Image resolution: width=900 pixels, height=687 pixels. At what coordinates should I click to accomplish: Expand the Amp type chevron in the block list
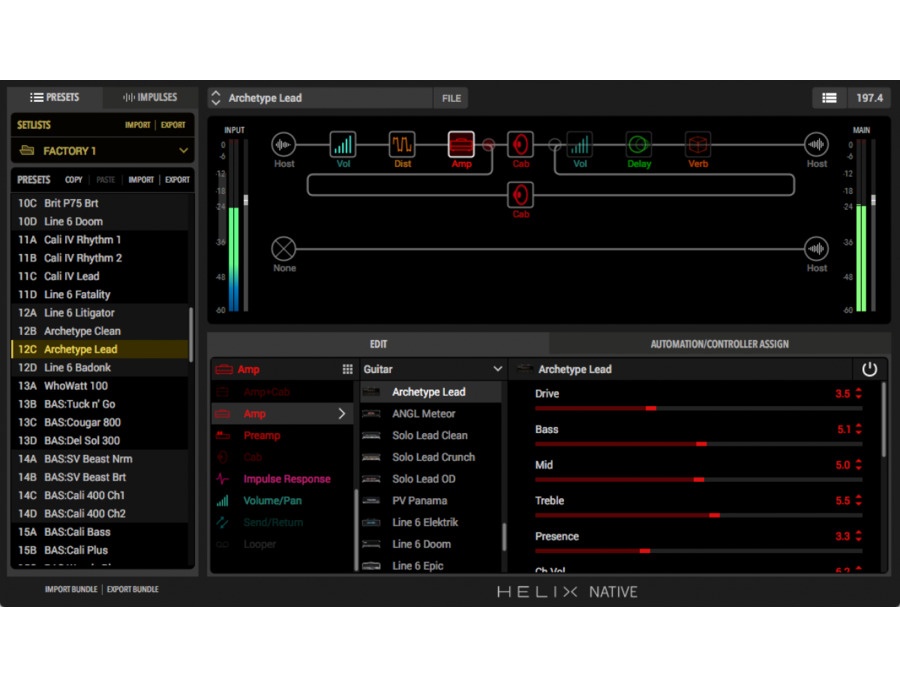point(342,413)
